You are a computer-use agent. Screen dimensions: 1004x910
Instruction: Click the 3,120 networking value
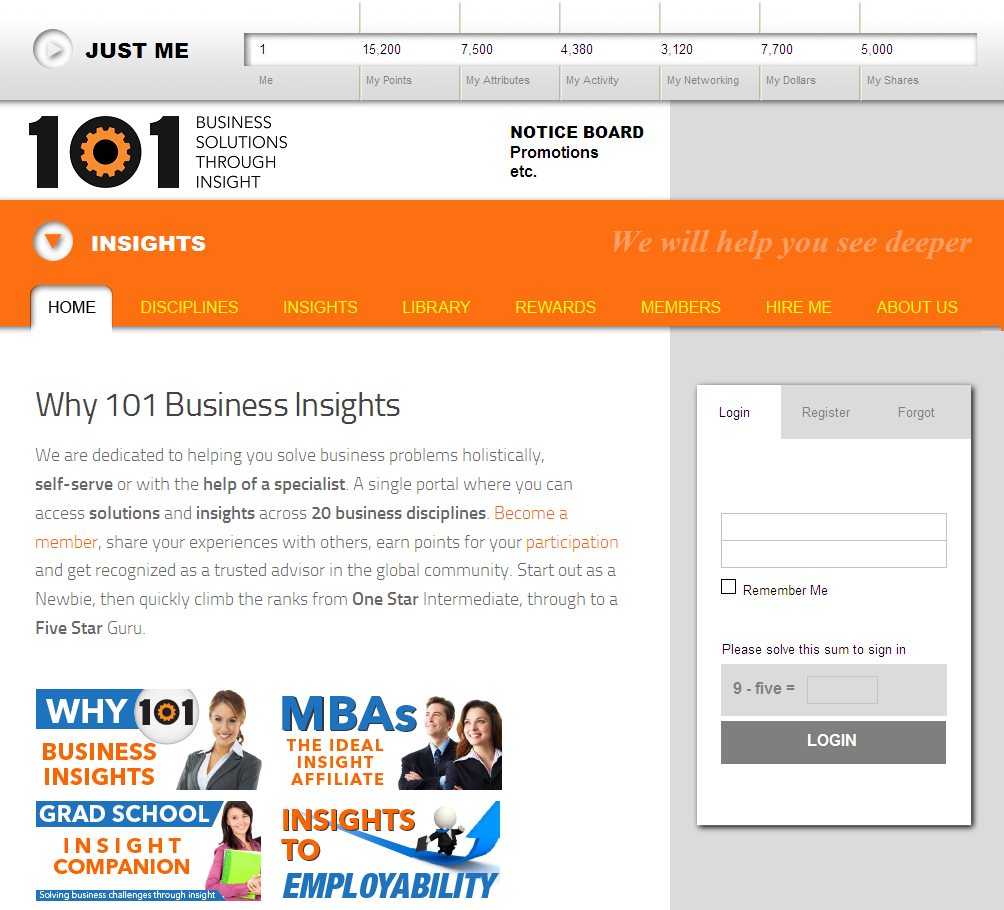[x=677, y=49]
